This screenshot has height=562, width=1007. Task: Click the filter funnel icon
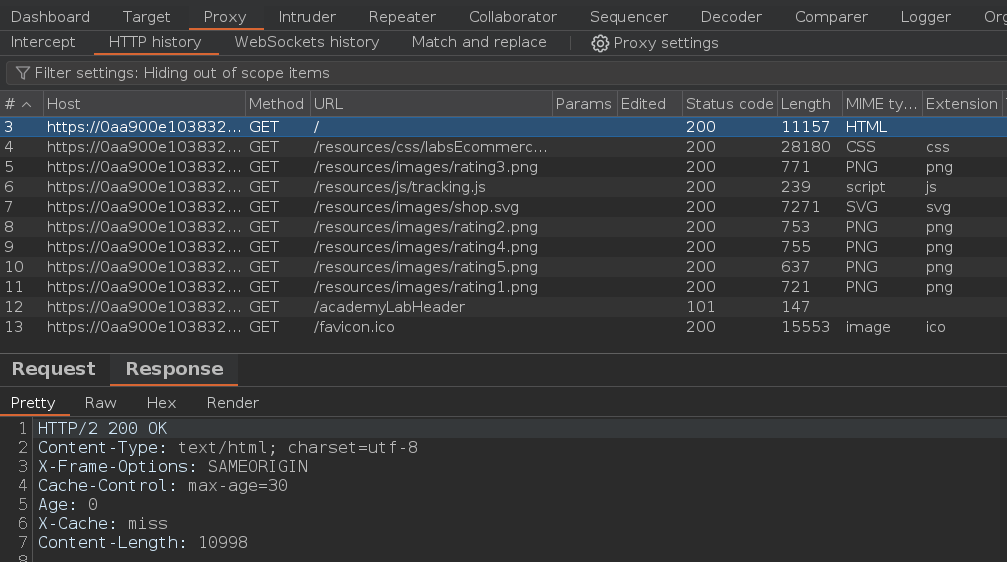click(22, 73)
